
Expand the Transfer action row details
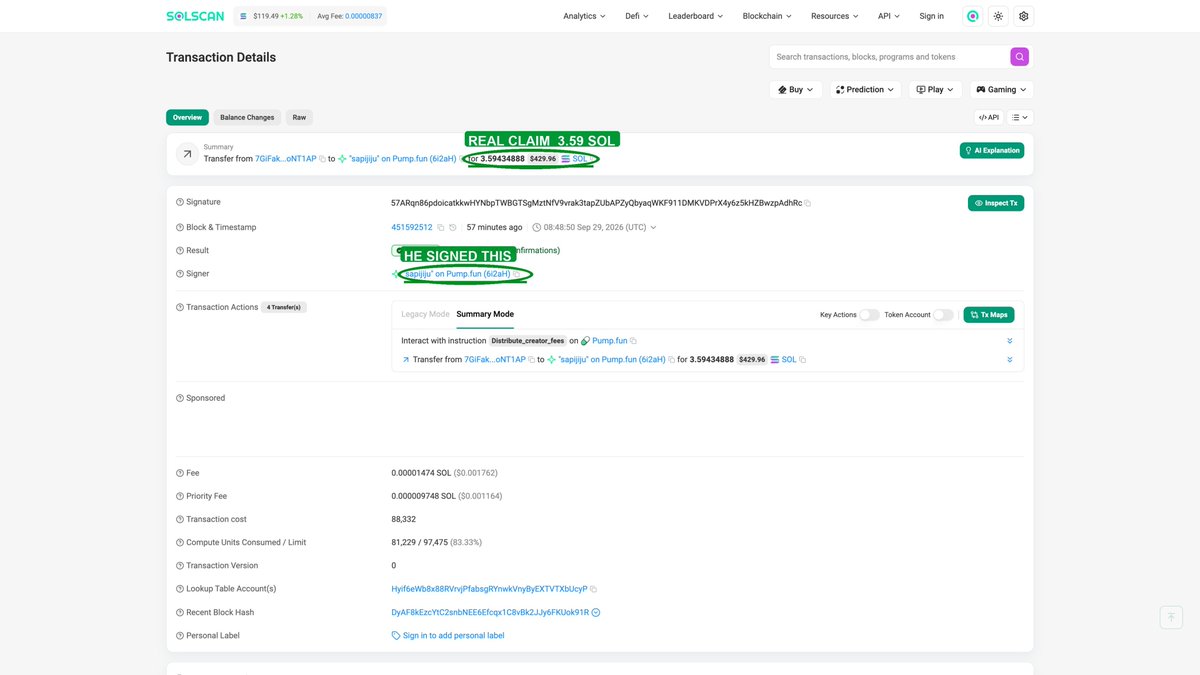click(x=1010, y=360)
